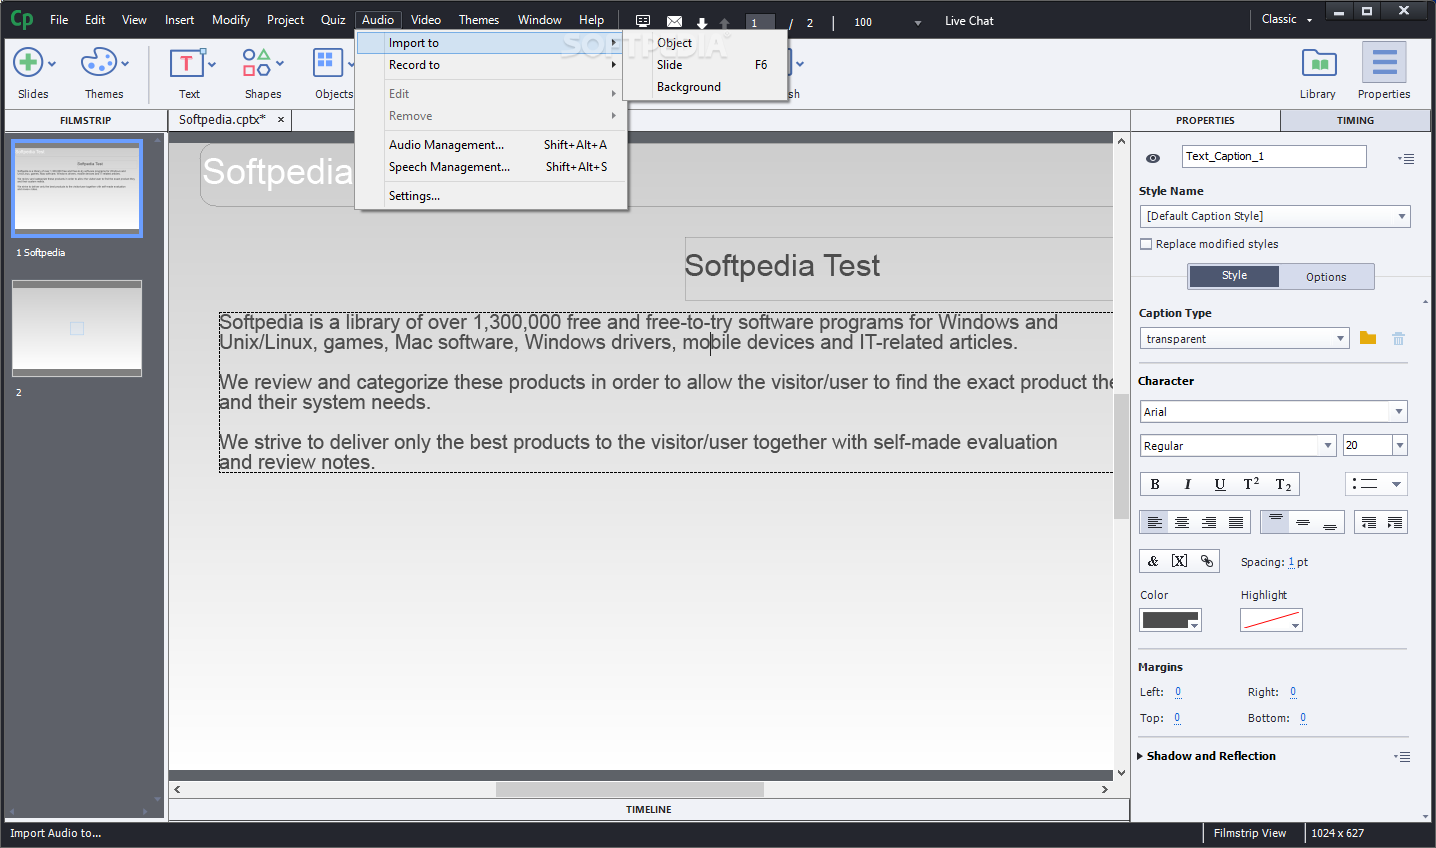Click the Objects toolbar icon
The width and height of the screenshot is (1436, 848).
[x=328, y=63]
